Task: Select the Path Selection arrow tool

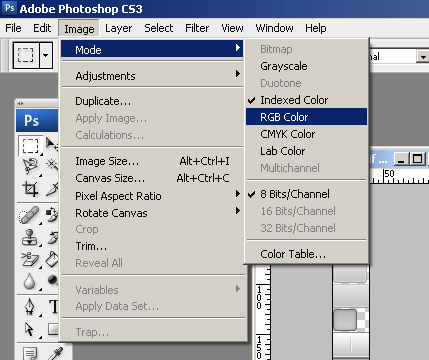Action: point(29,329)
